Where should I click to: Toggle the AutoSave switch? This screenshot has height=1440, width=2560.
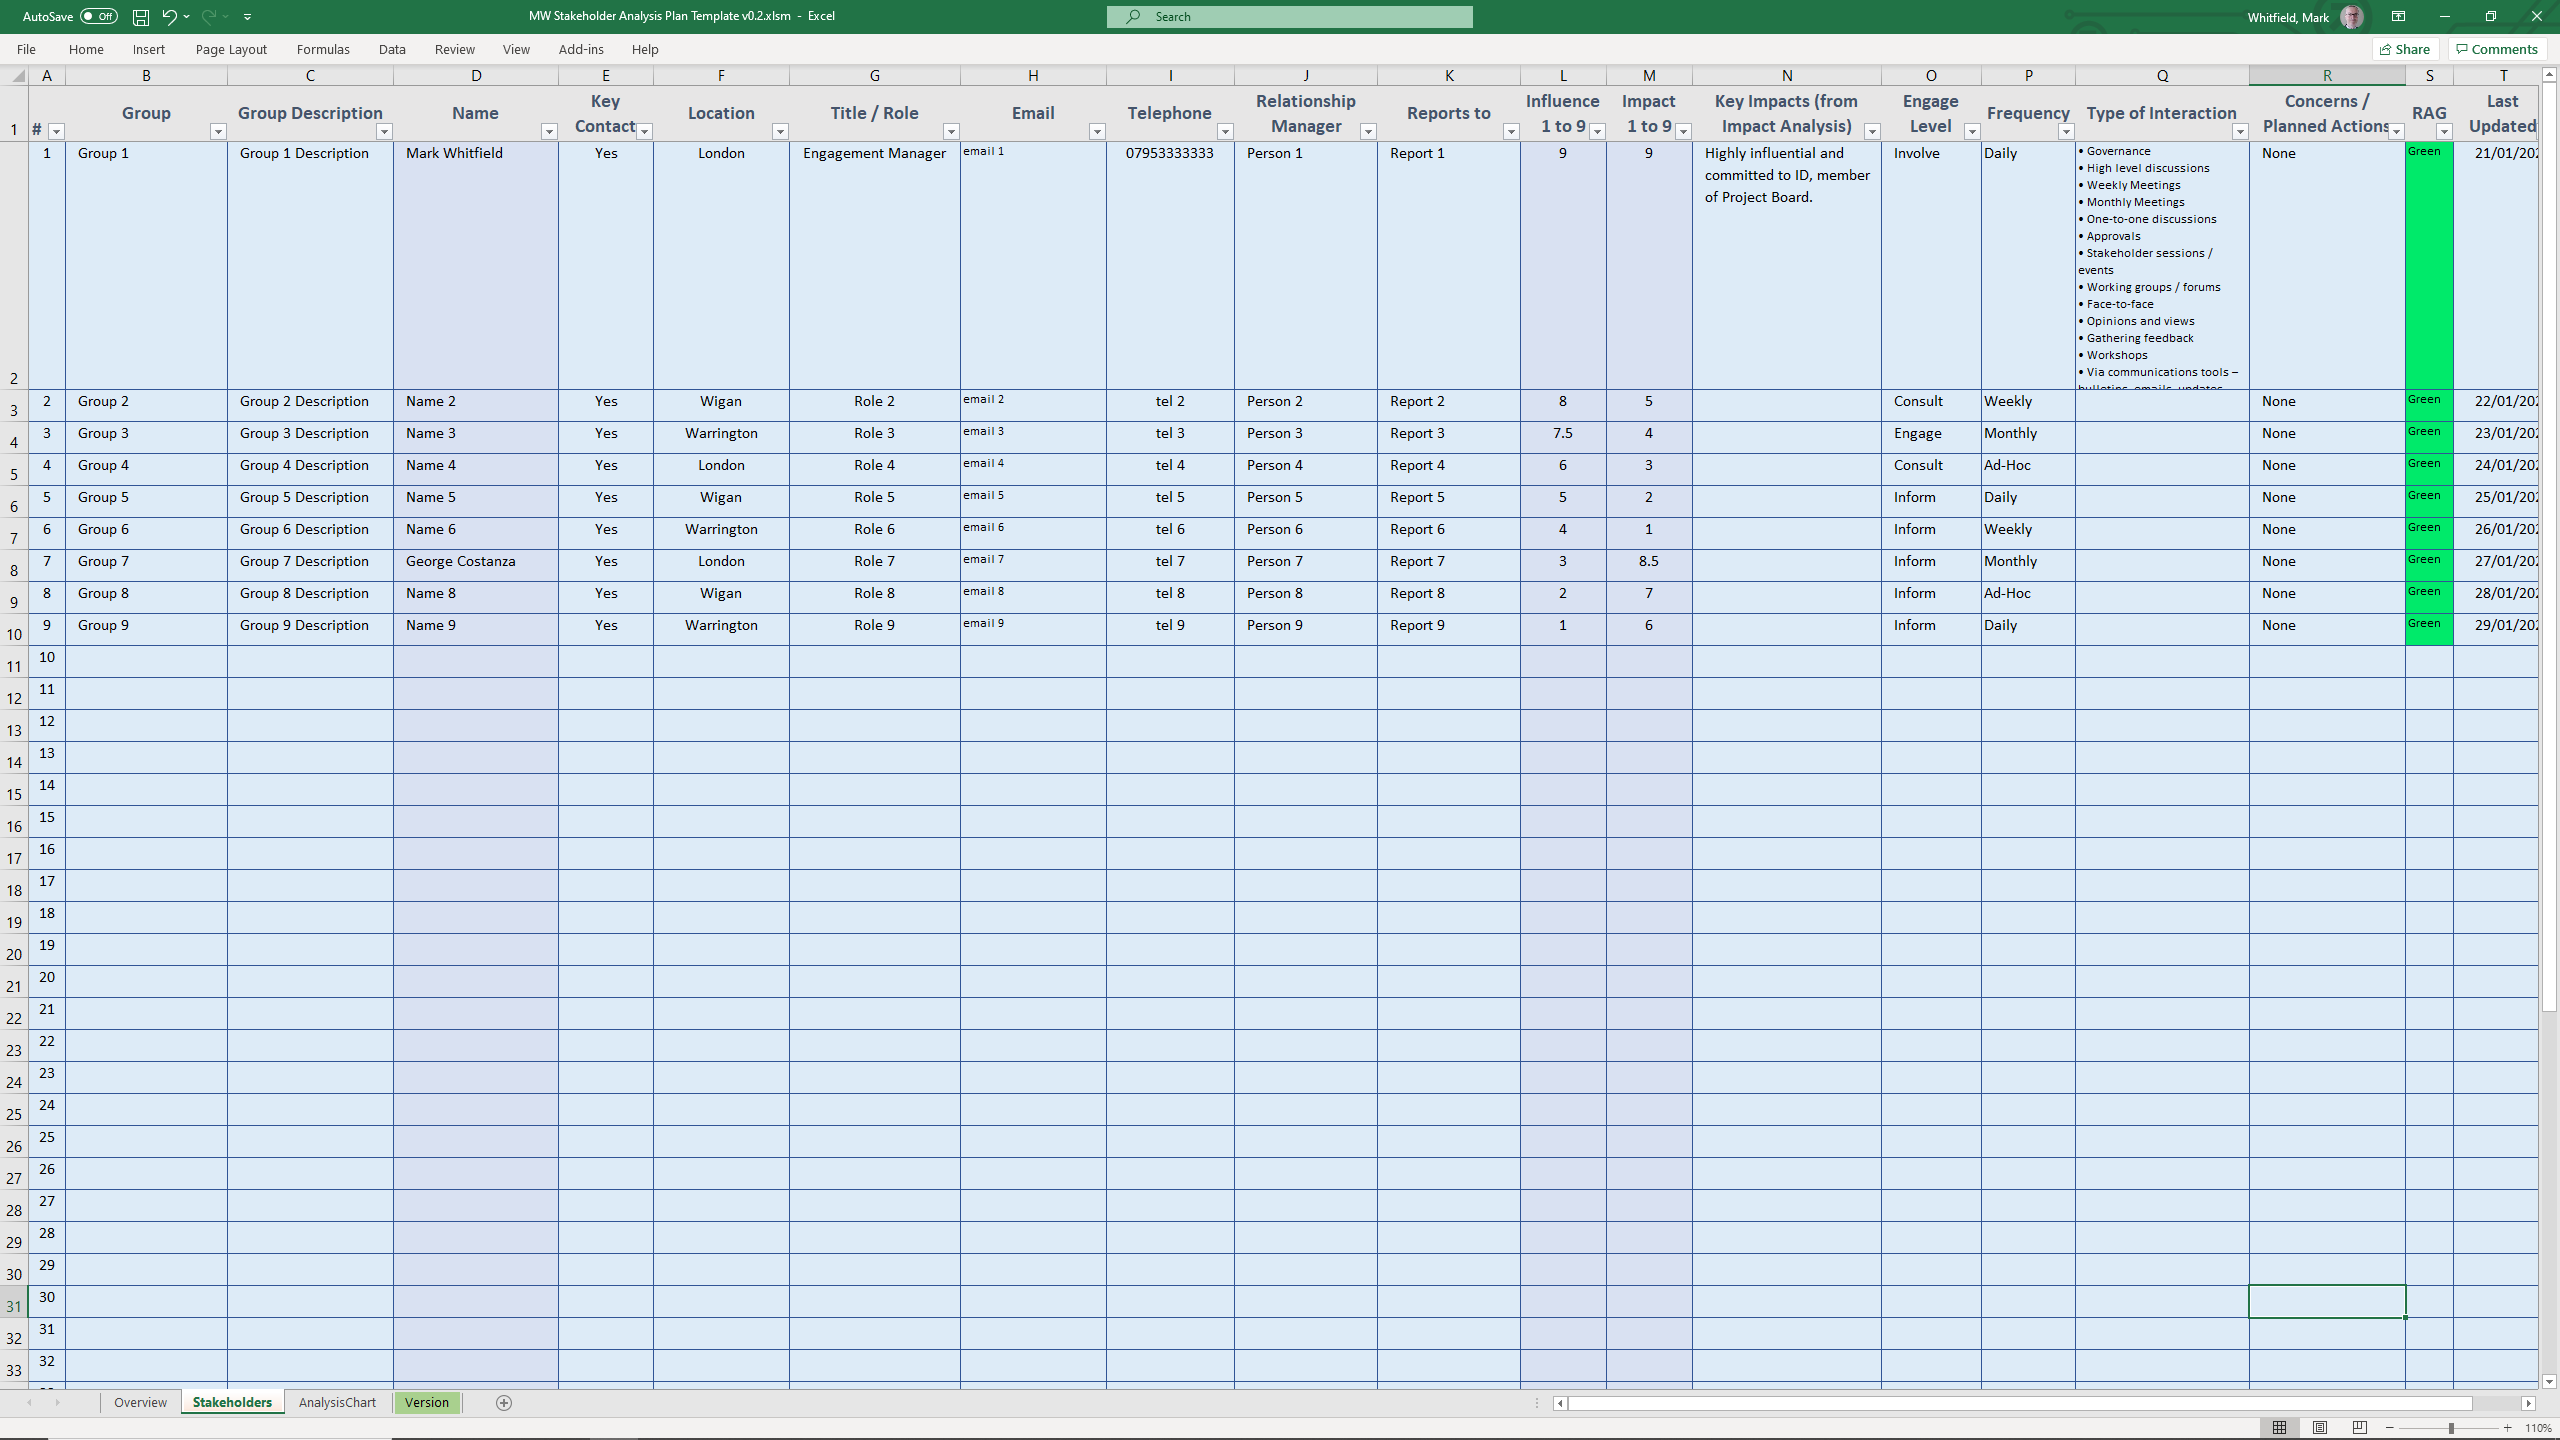coord(98,17)
